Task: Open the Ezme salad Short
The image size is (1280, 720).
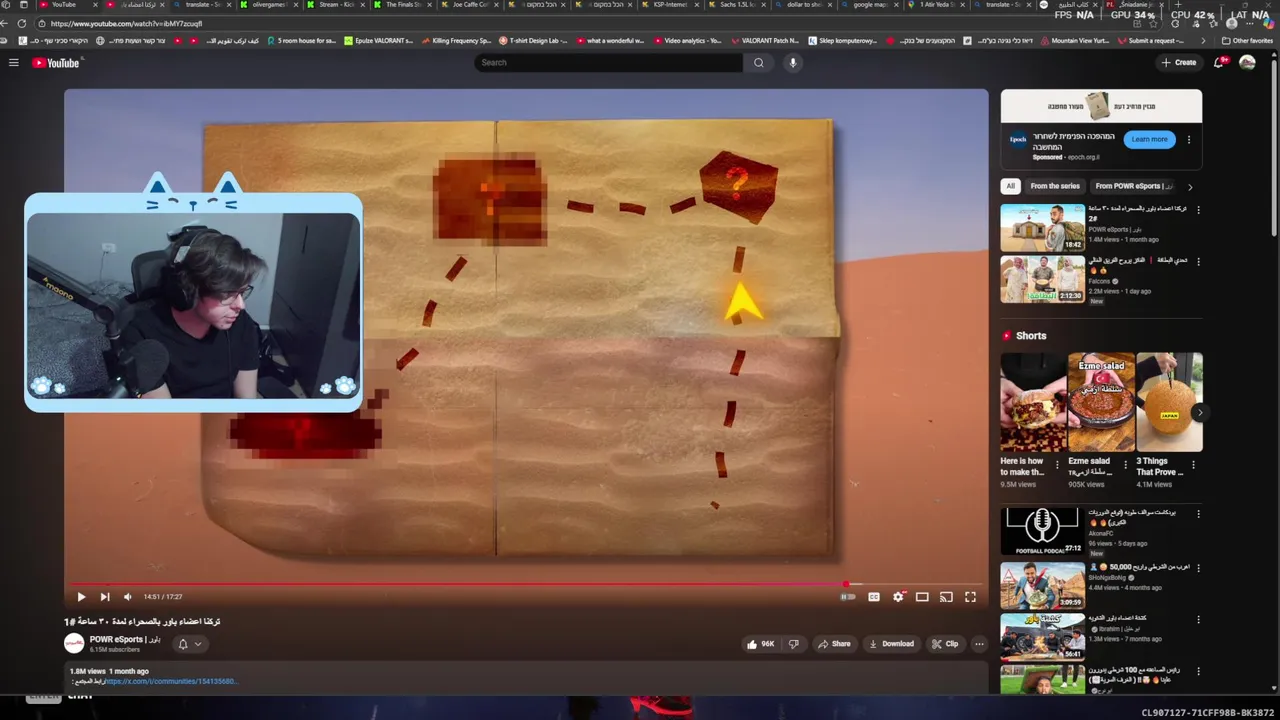Action: coord(1101,402)
